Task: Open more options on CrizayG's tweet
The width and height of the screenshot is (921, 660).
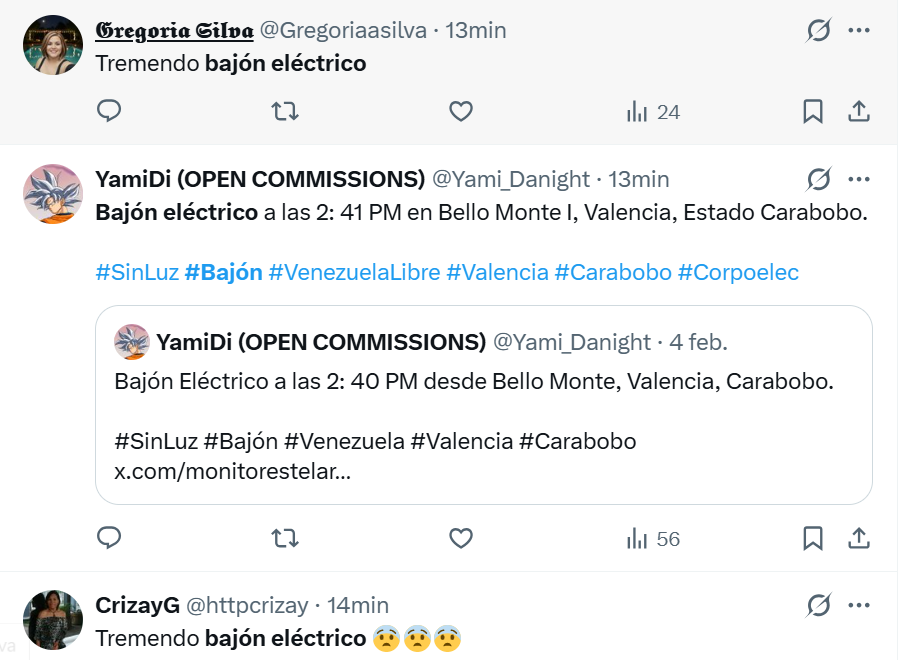Action: [x=858, y=605]
